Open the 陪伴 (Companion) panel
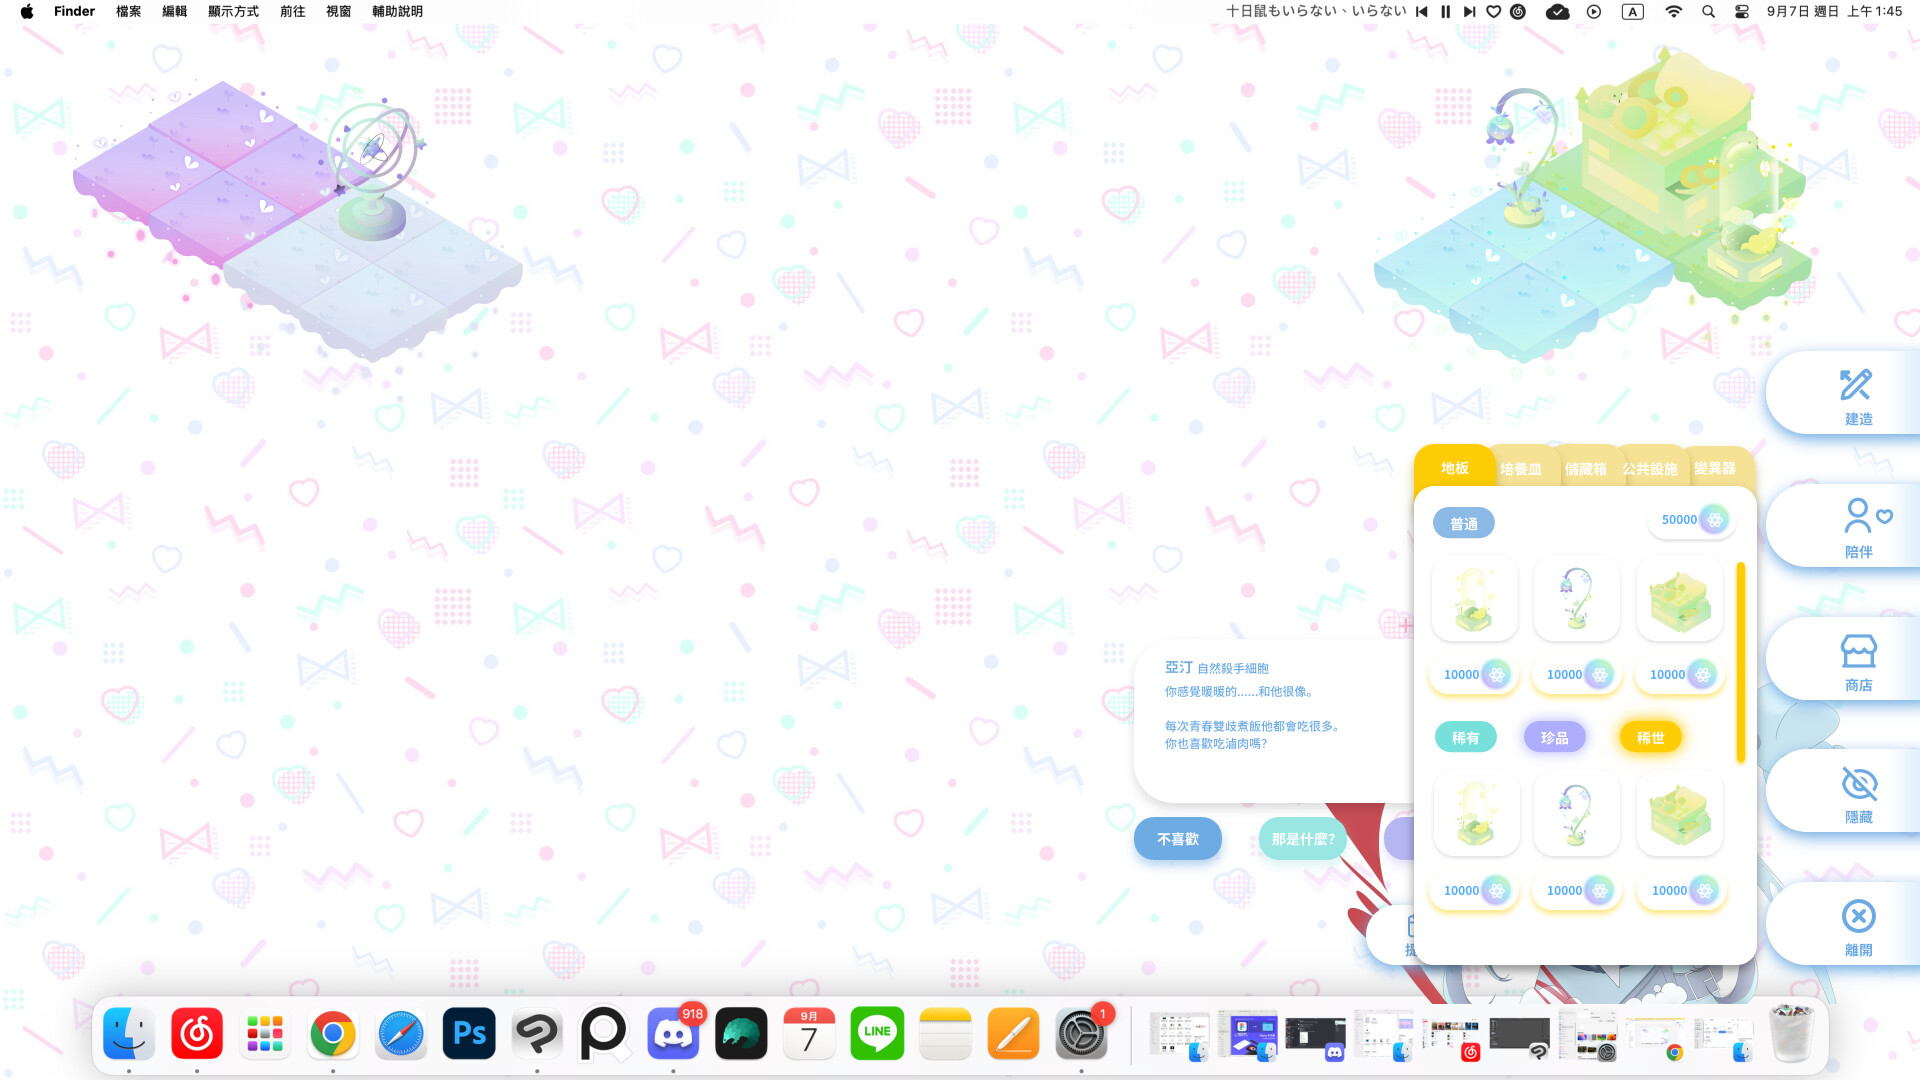 coord(1857,525)
